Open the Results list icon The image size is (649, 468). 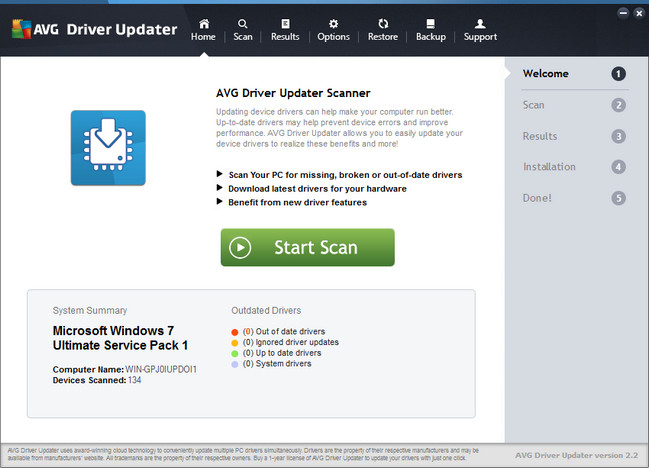coord(285,23)
